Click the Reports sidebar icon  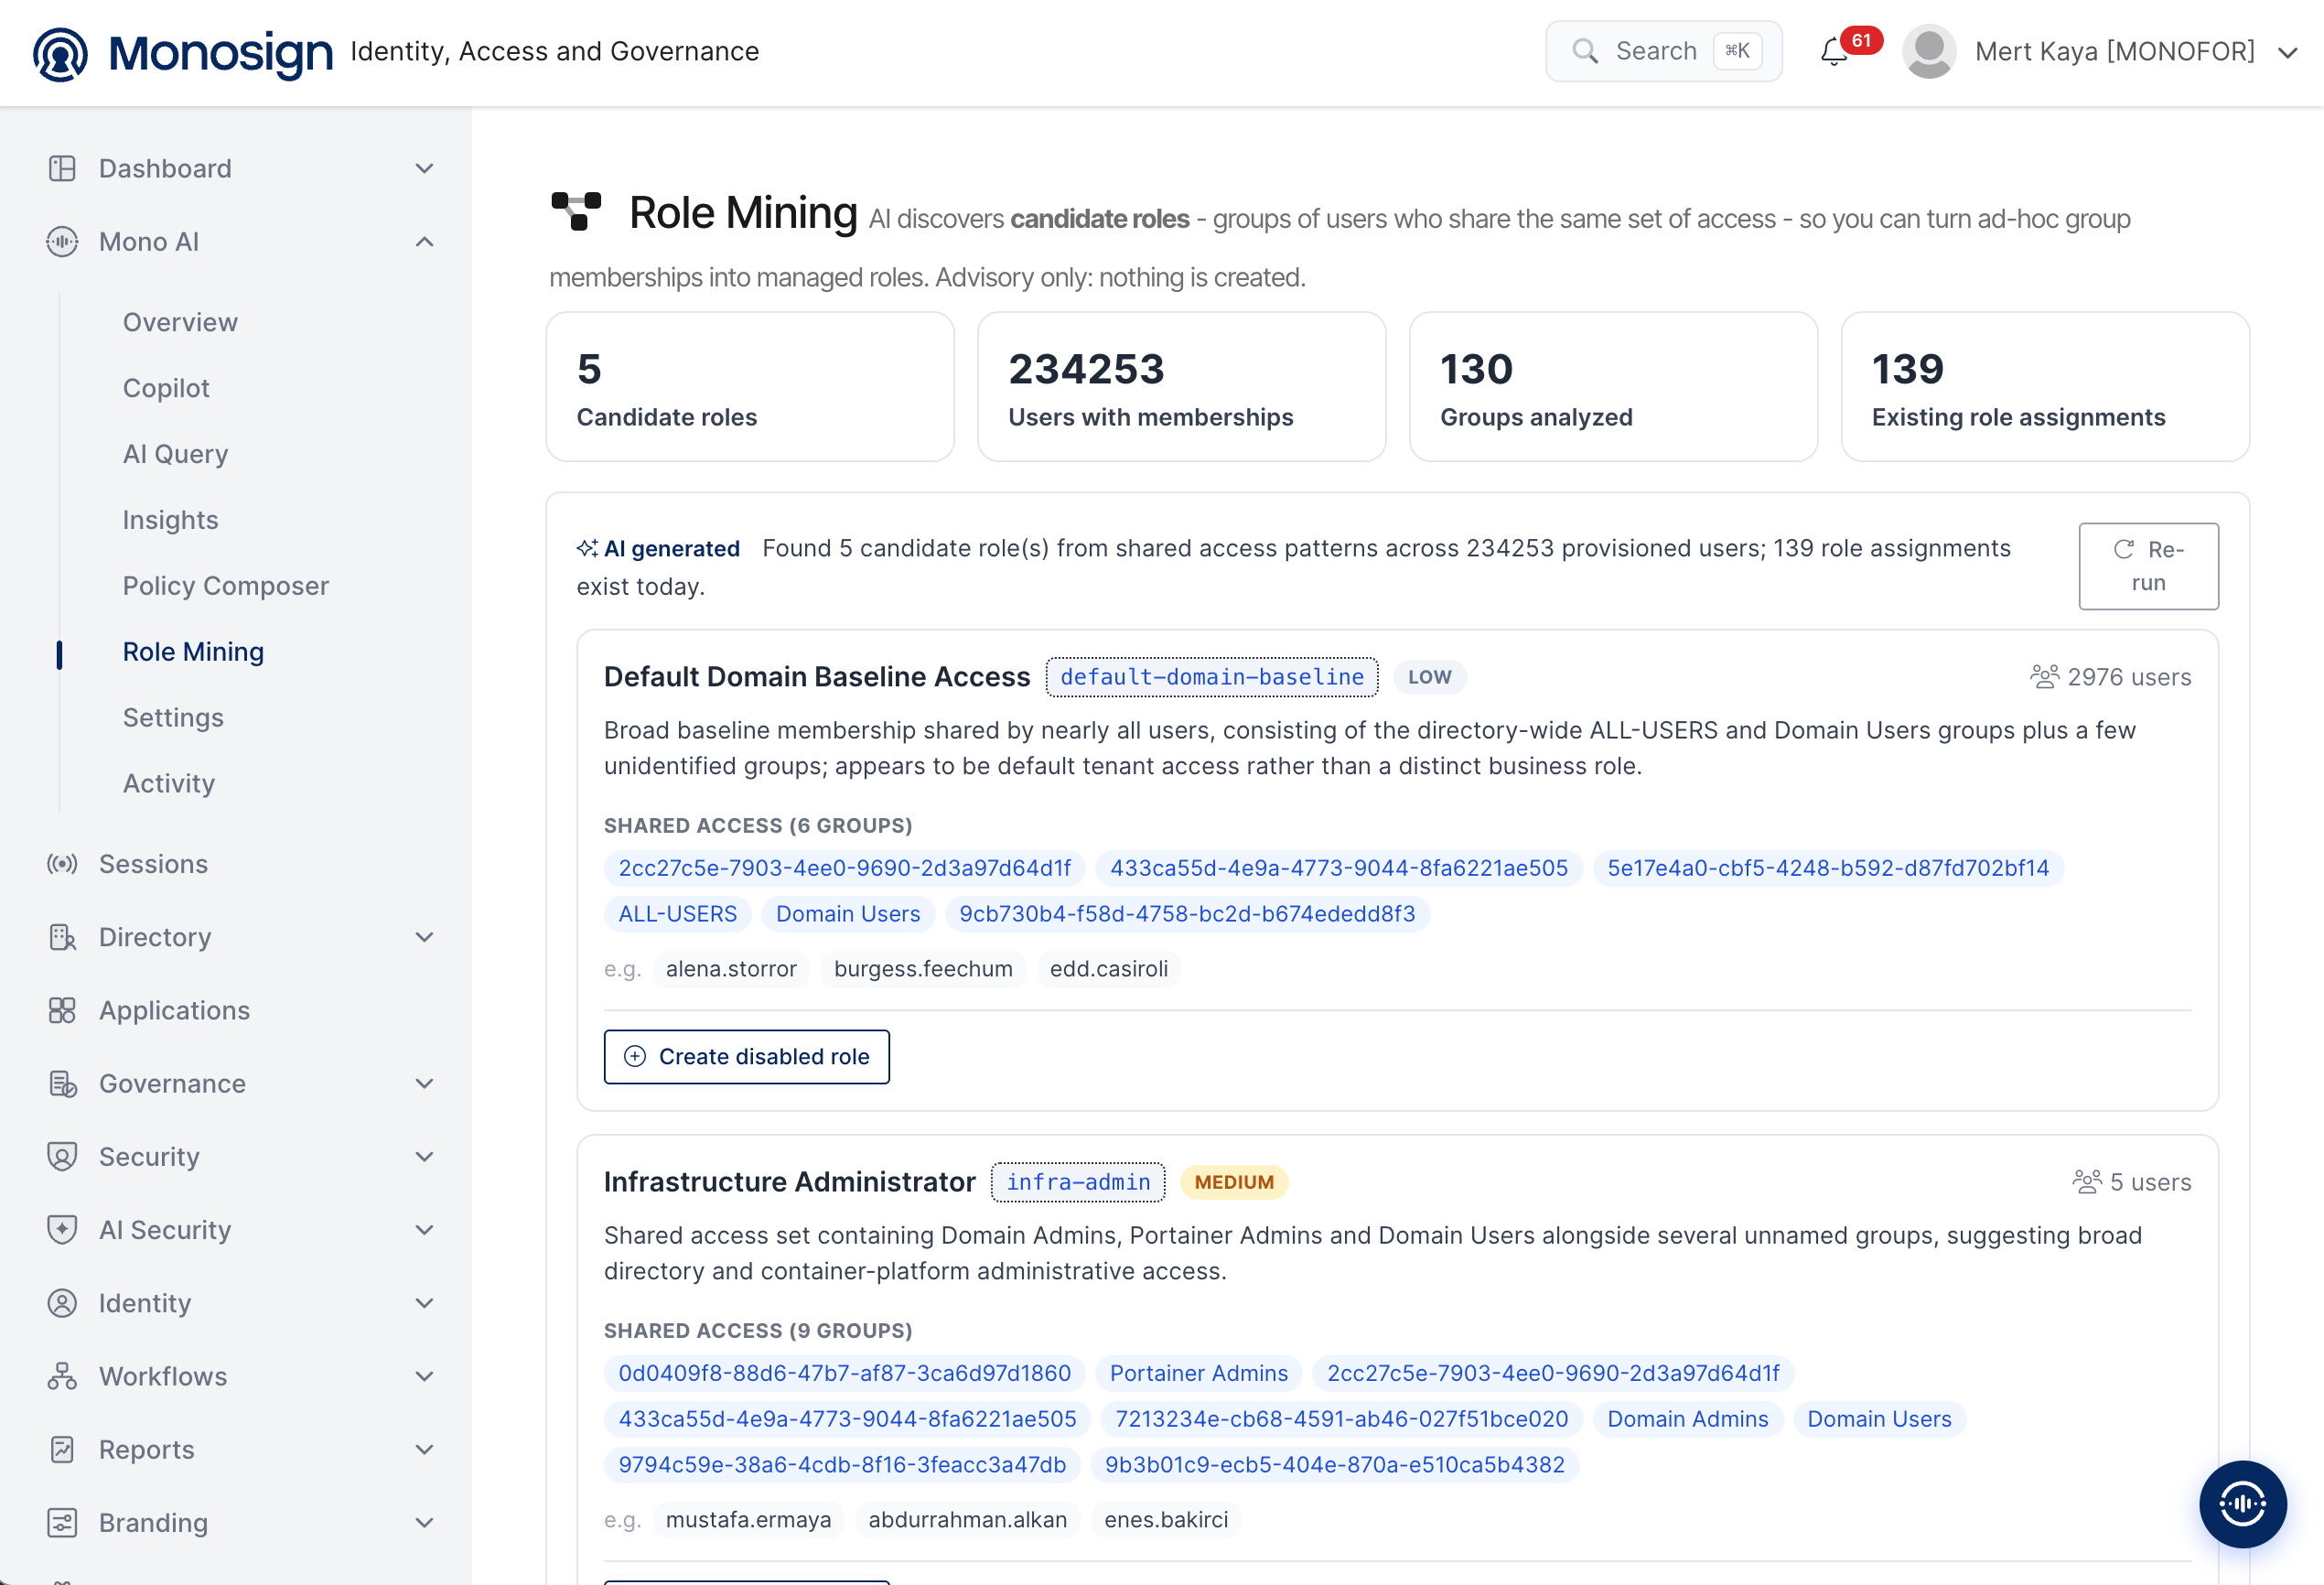pyautogui.click(x=62, y=1449)
